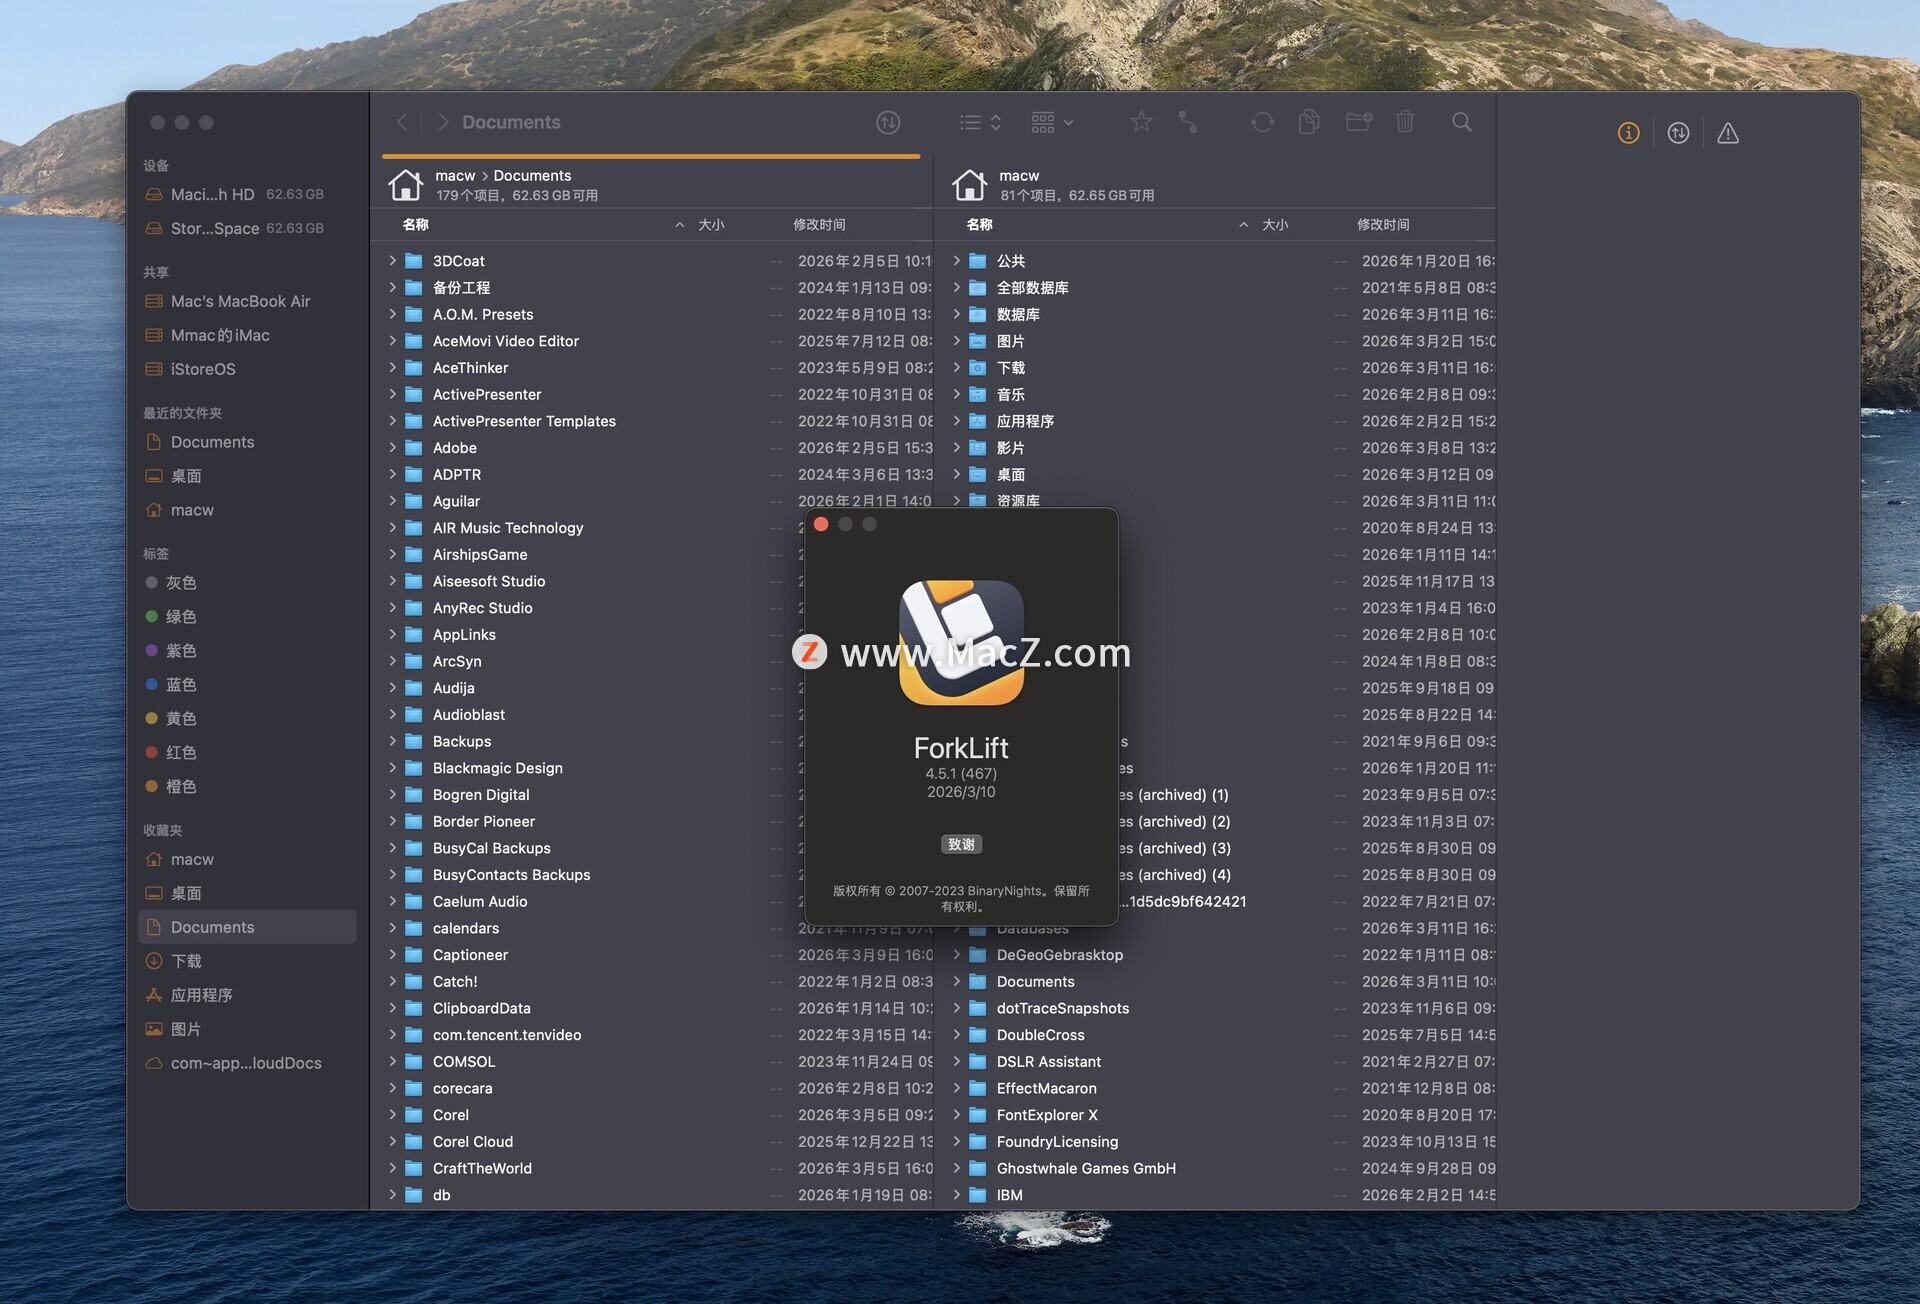Toggle activity transfers panel in right sidebar
Viewport: 1920px width, 1304px height.
pyautogui.click(x=1679, y=133)
